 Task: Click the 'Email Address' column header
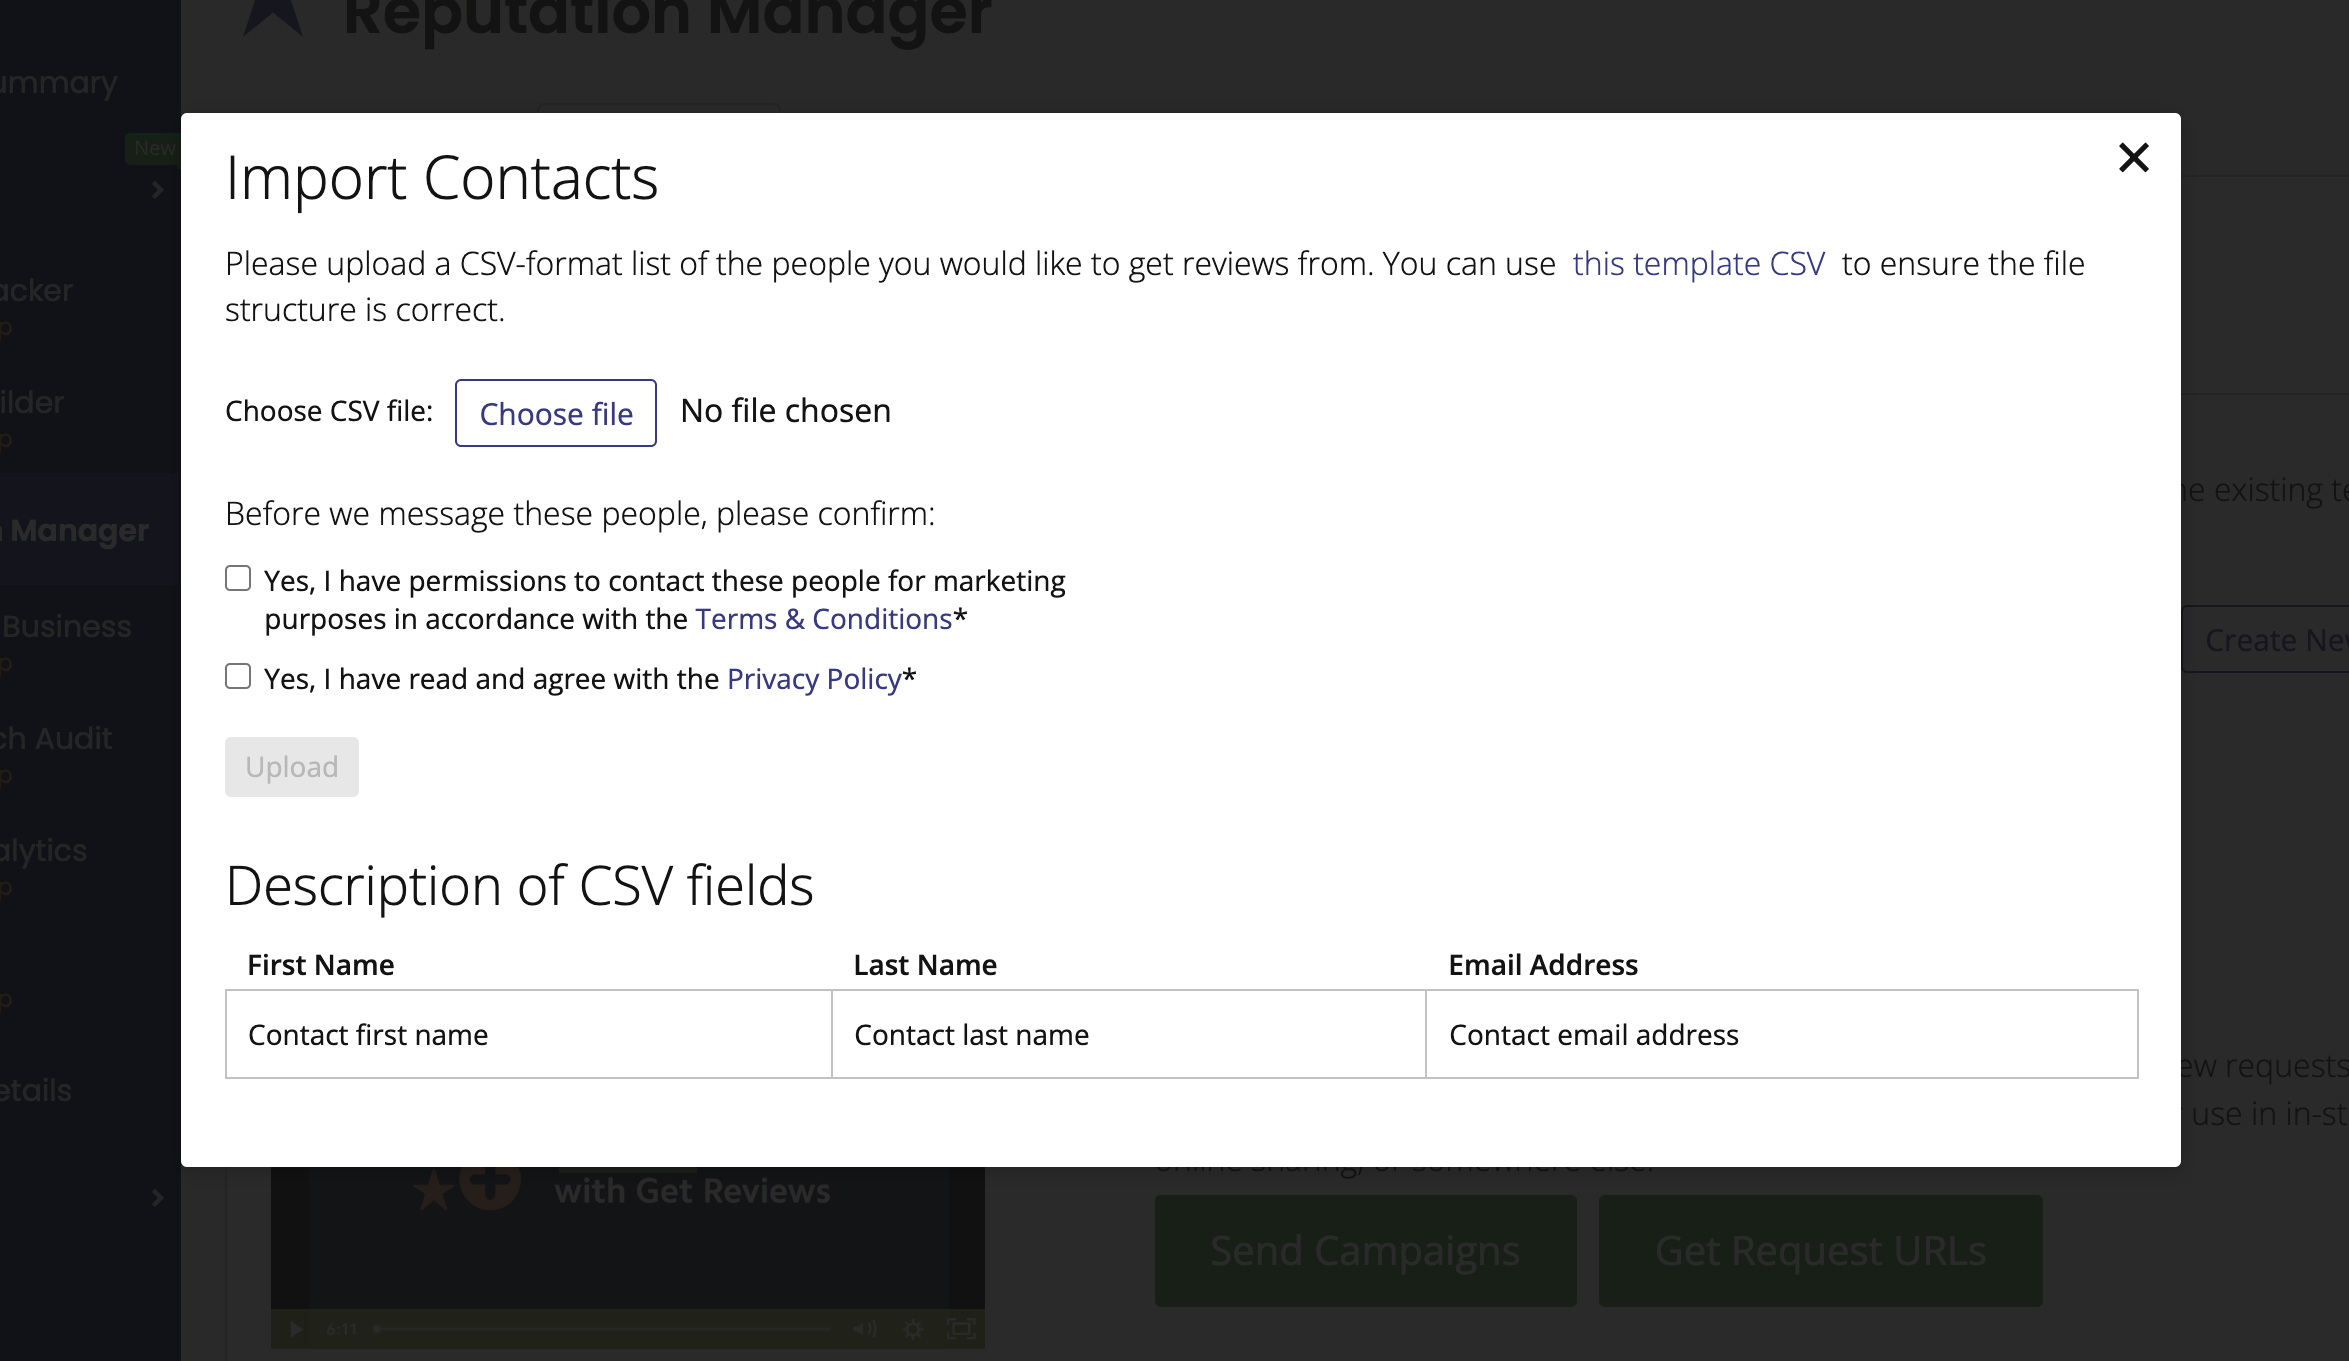(x=1543, y=965)
